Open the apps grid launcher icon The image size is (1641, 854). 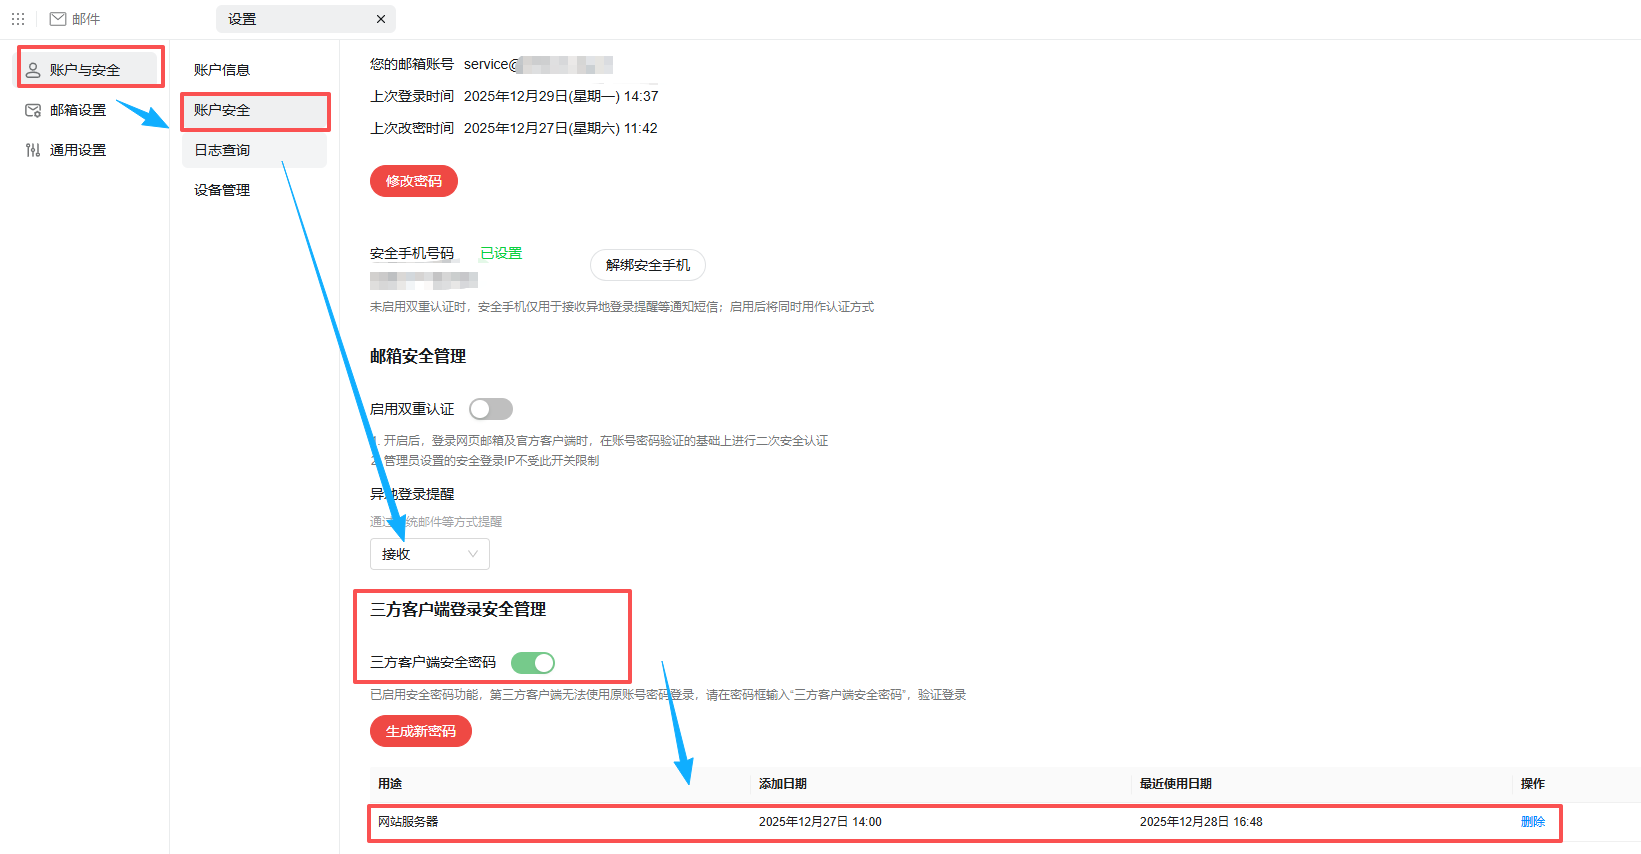18,19
